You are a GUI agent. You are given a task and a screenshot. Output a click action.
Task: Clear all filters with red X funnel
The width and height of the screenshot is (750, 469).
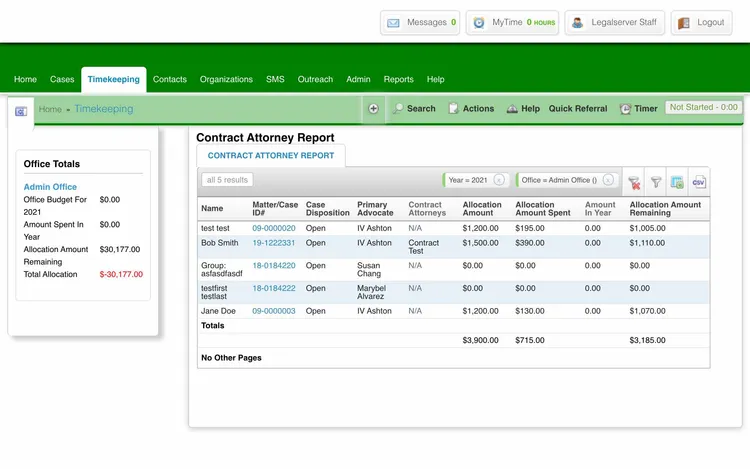(x=633, y=181)
